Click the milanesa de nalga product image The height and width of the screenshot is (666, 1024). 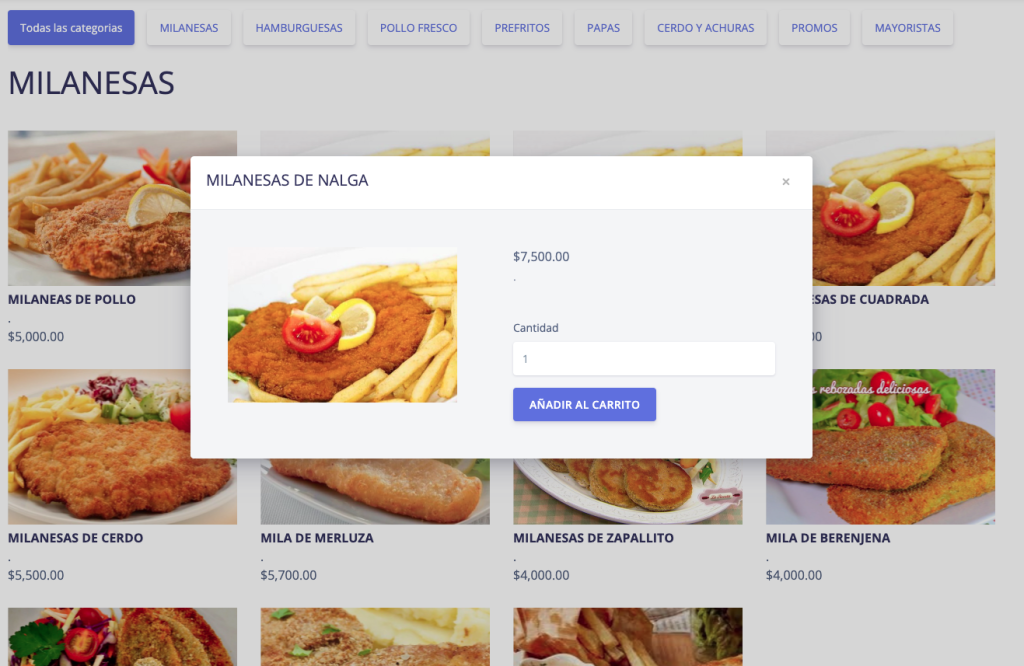pos(342,325)
